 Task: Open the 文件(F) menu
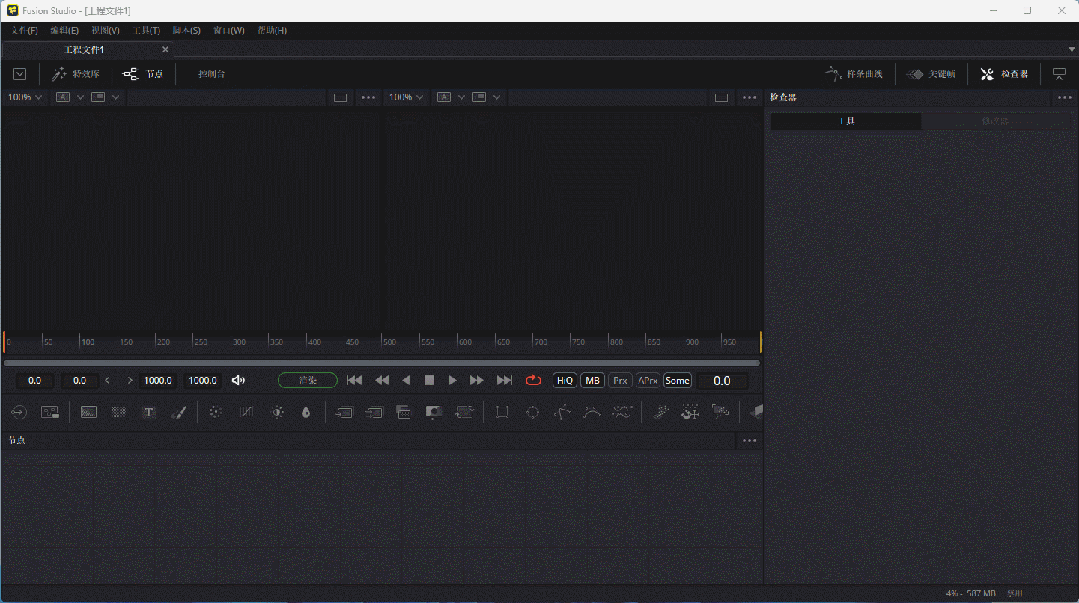[x=24, y=30]
